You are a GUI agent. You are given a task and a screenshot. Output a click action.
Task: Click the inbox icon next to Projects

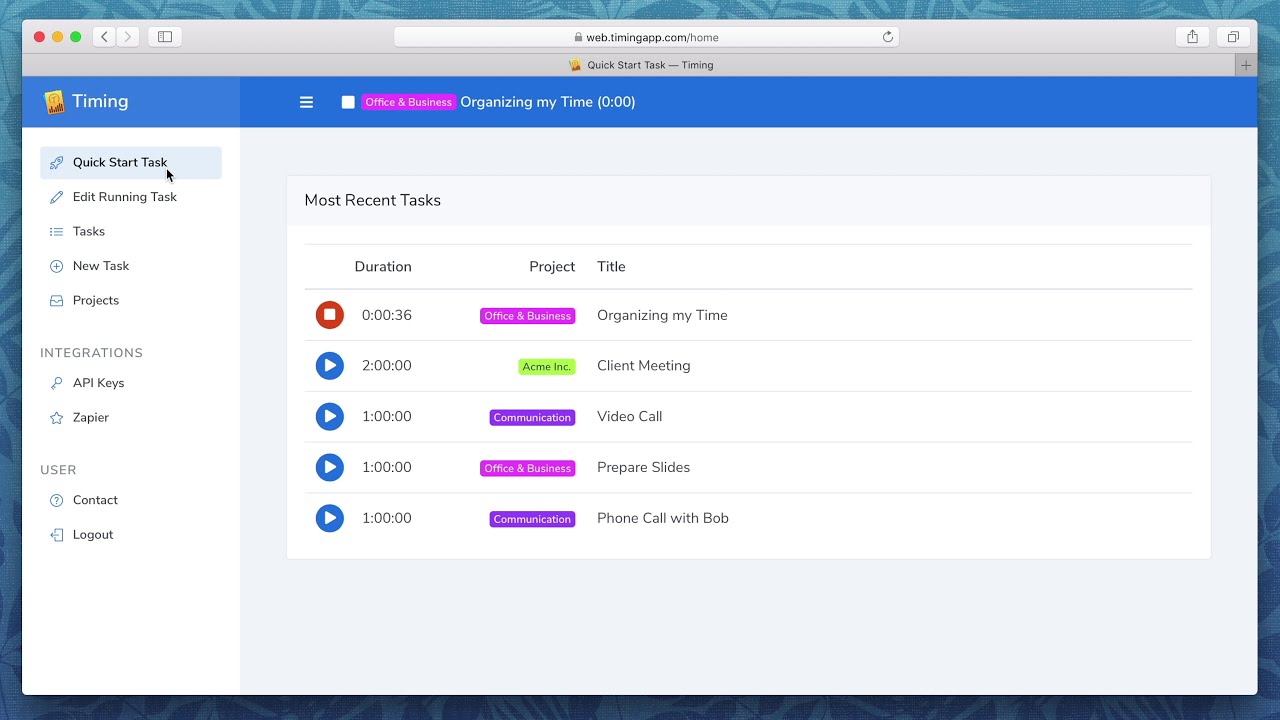pyautogui.click(x=56, y=300)
